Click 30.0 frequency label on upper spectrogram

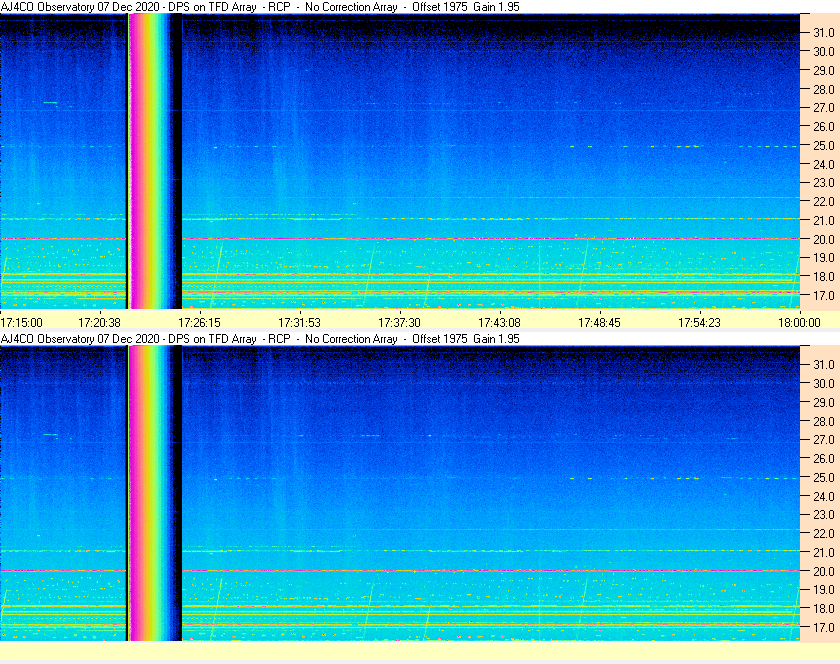[x=824, y=51]
